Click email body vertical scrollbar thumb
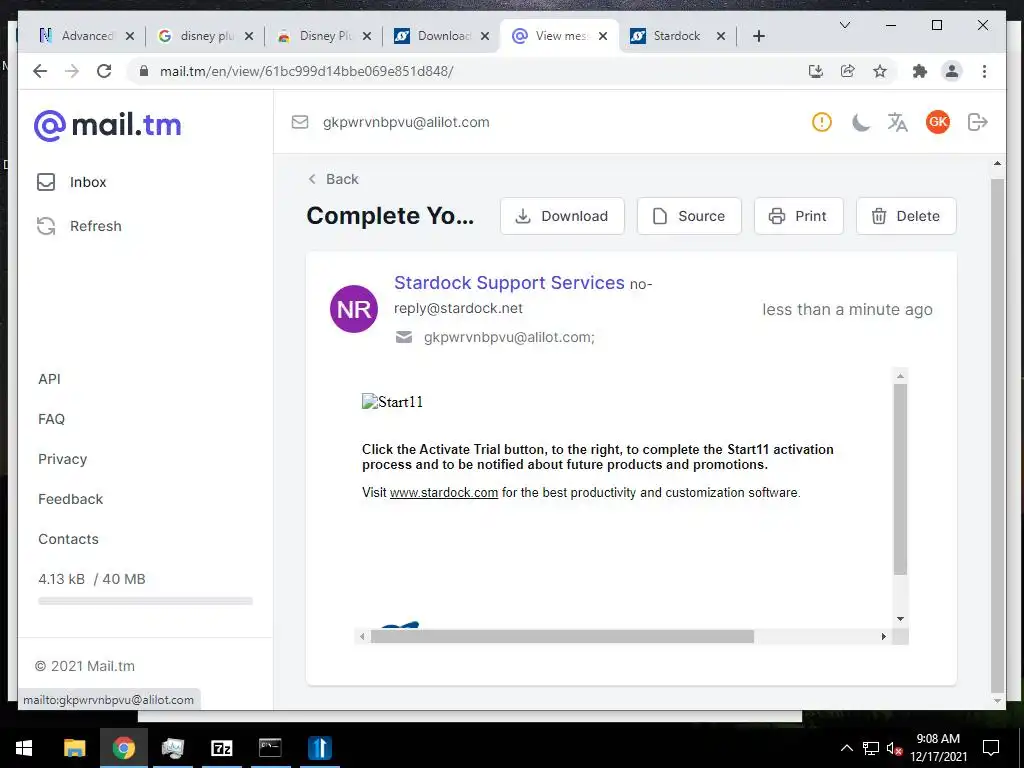The image size is (1024, 768). 901,479
